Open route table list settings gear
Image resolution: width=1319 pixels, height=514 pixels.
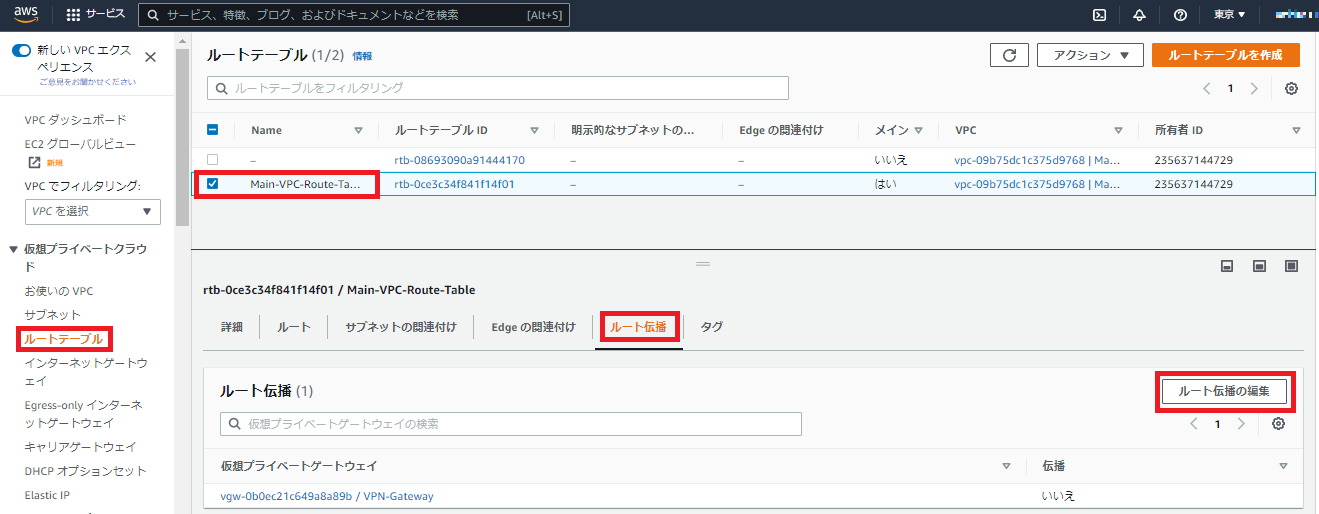pos(1291,88)
